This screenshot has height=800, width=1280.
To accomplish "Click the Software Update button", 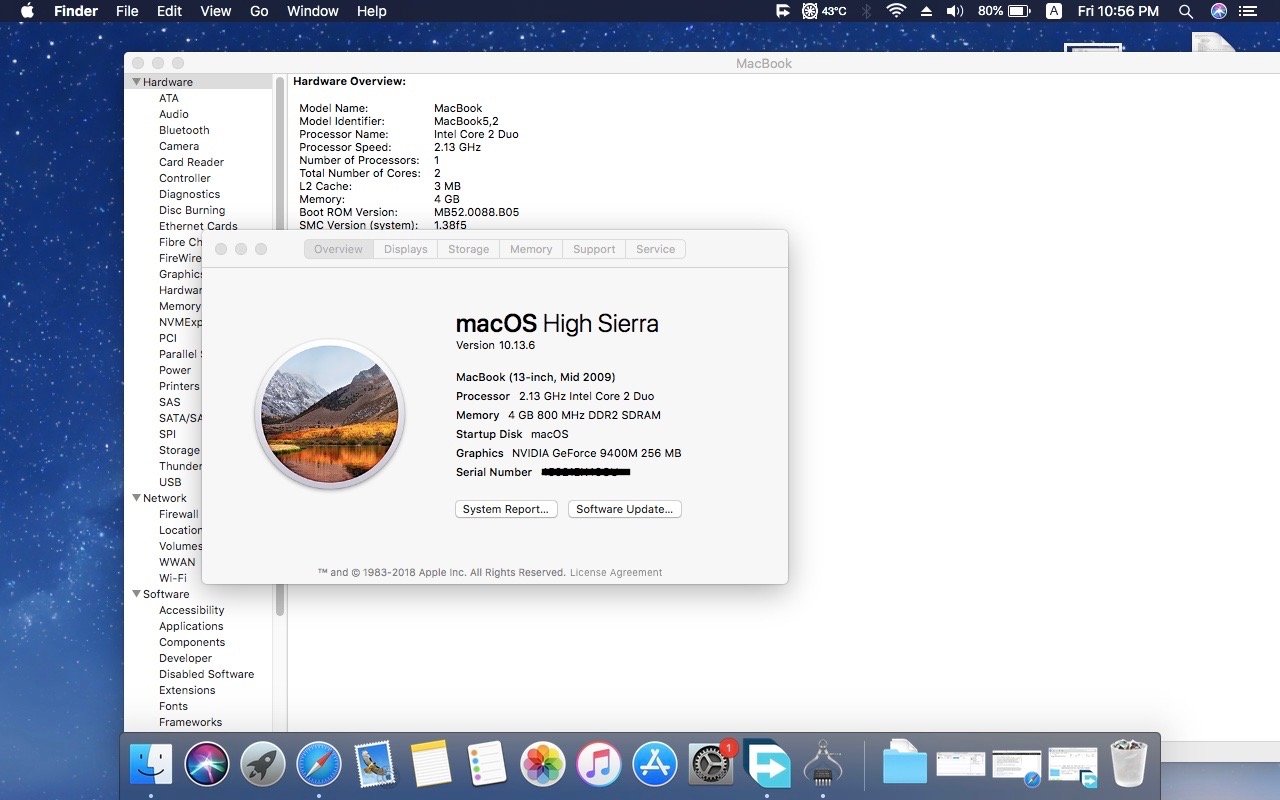I will click(625, 509).
